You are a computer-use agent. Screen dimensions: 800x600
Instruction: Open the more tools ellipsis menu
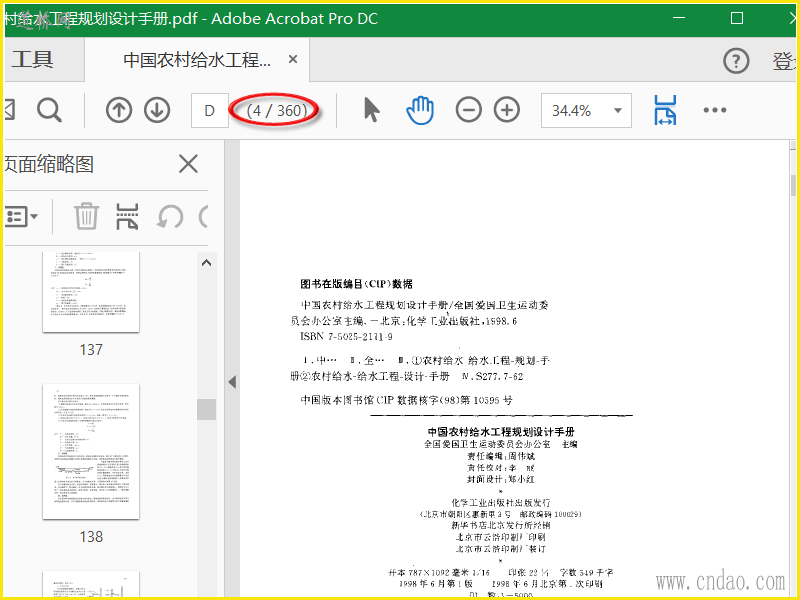714,110
